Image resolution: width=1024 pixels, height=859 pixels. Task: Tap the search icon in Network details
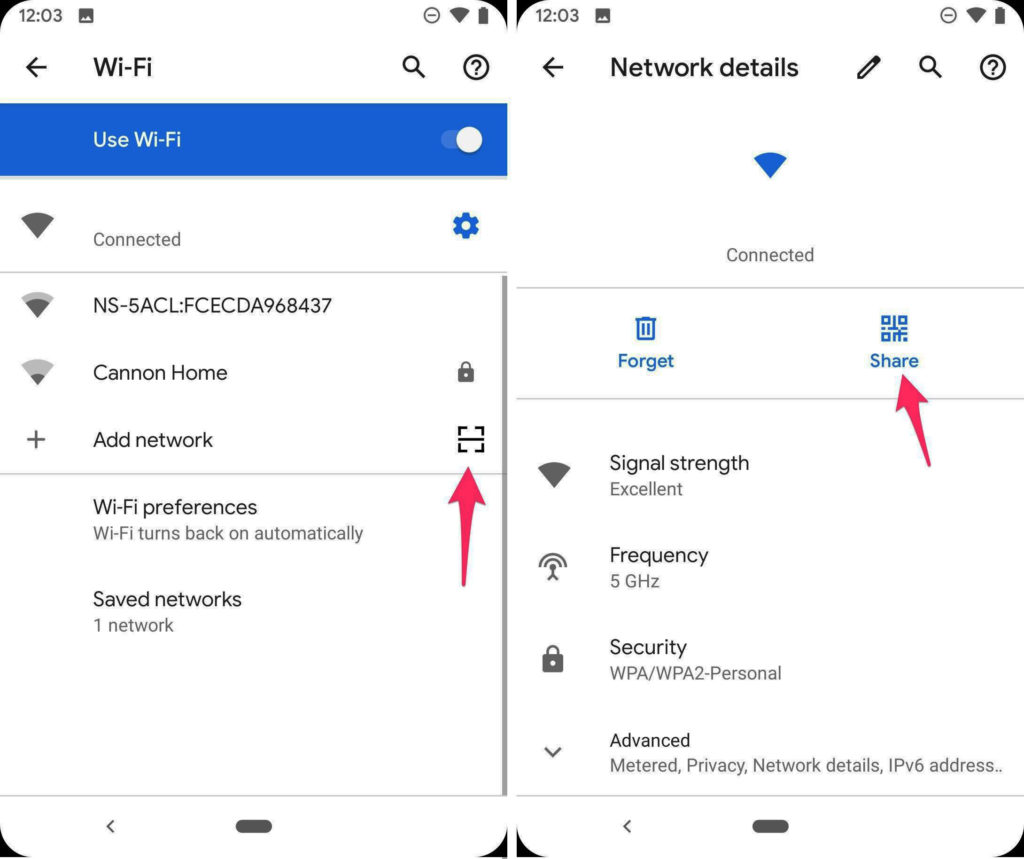point(931,67)
